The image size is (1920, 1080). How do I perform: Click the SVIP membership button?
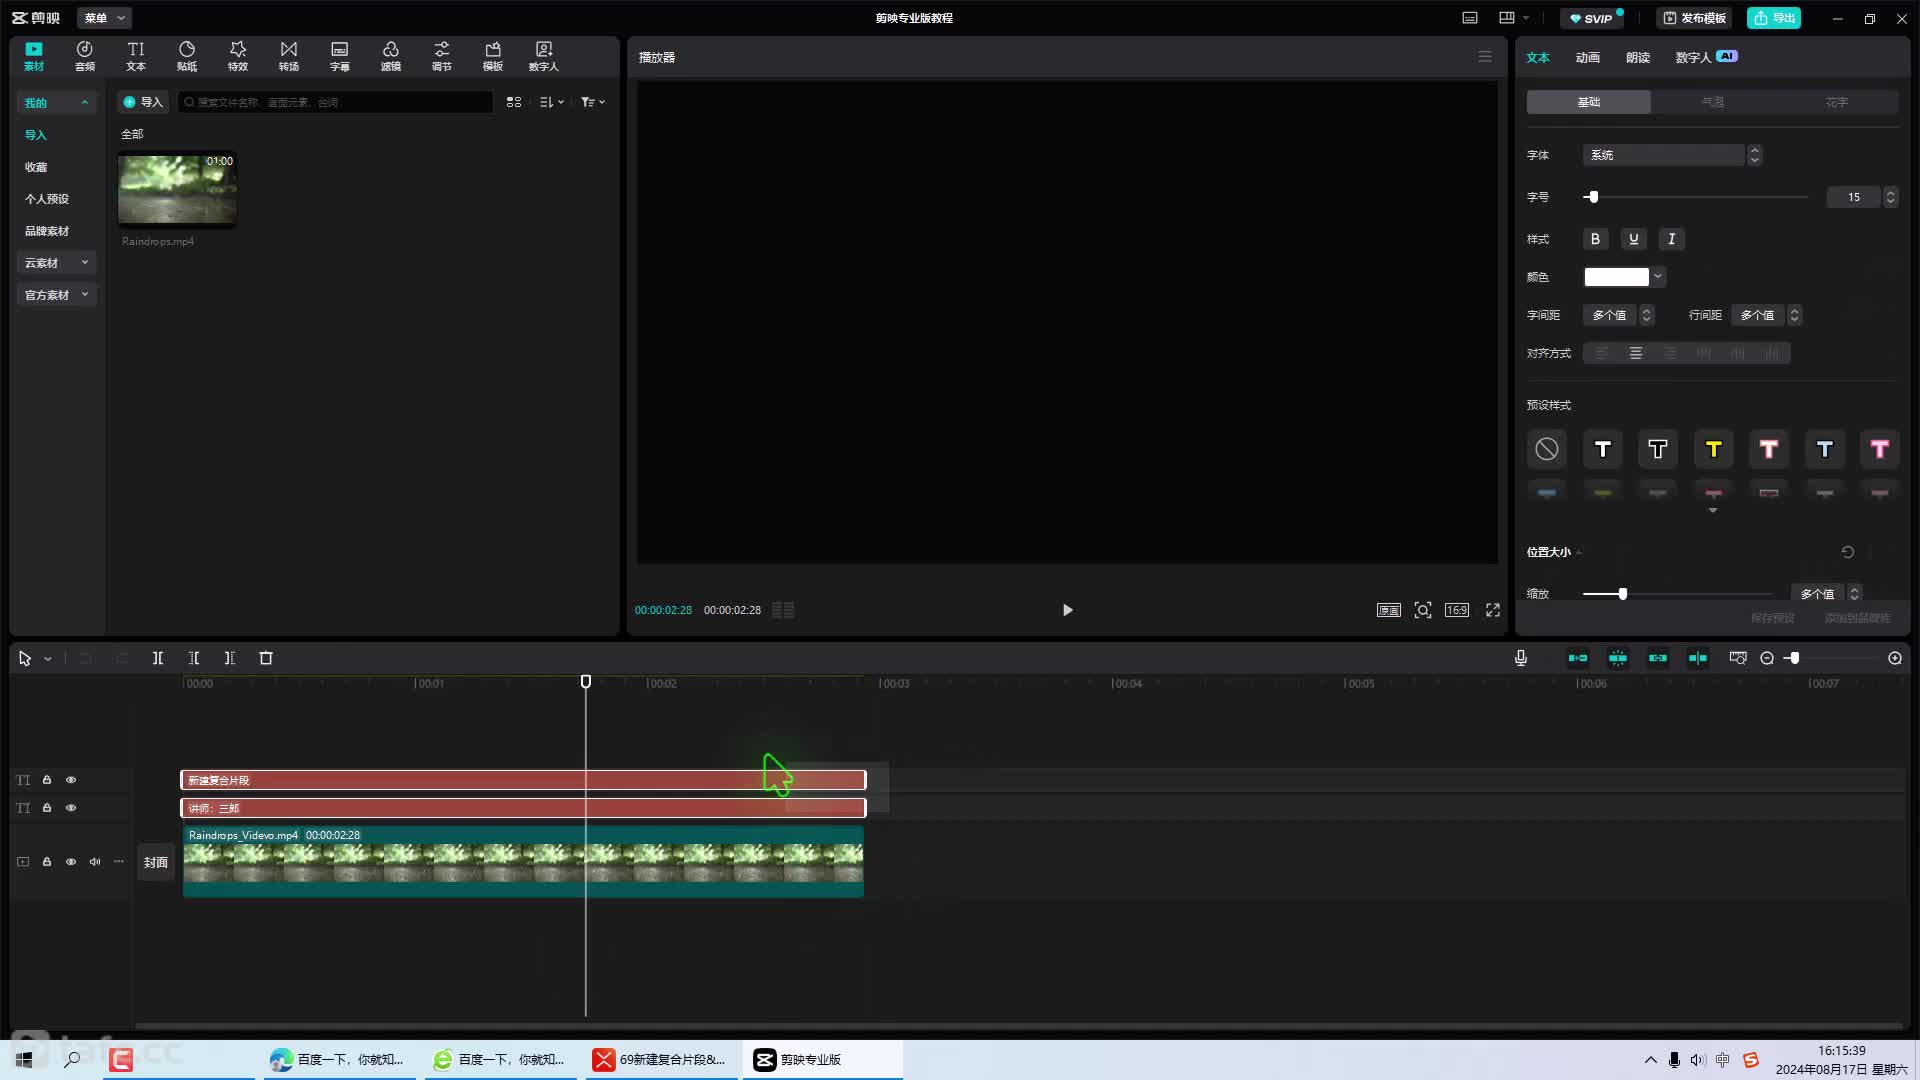1591,18
